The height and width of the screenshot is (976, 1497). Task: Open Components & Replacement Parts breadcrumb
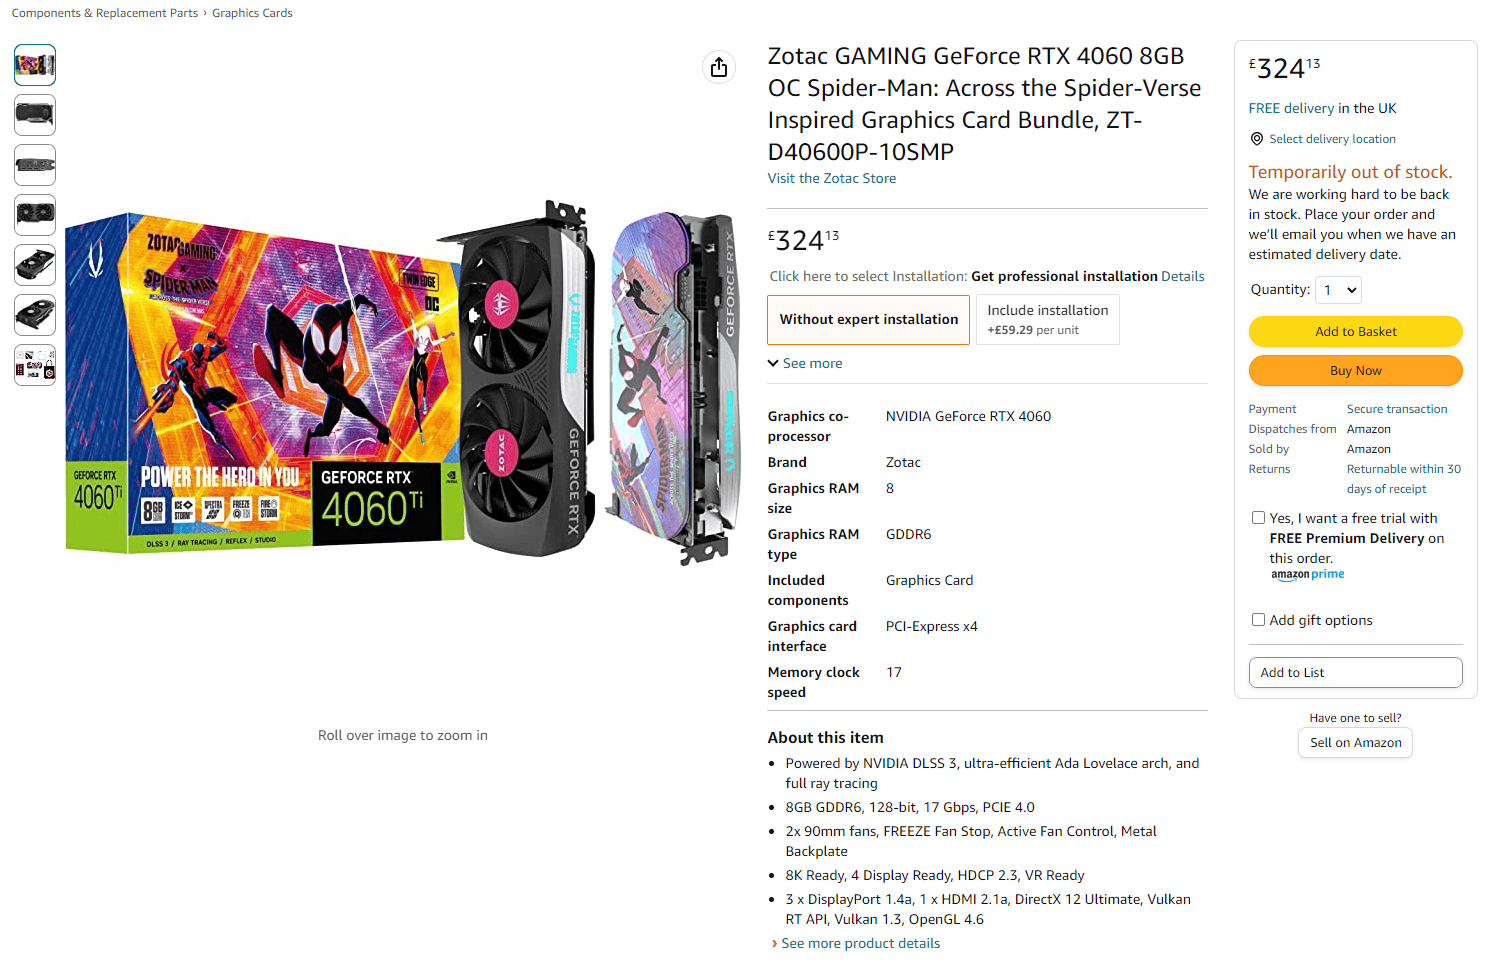(105, 13)
